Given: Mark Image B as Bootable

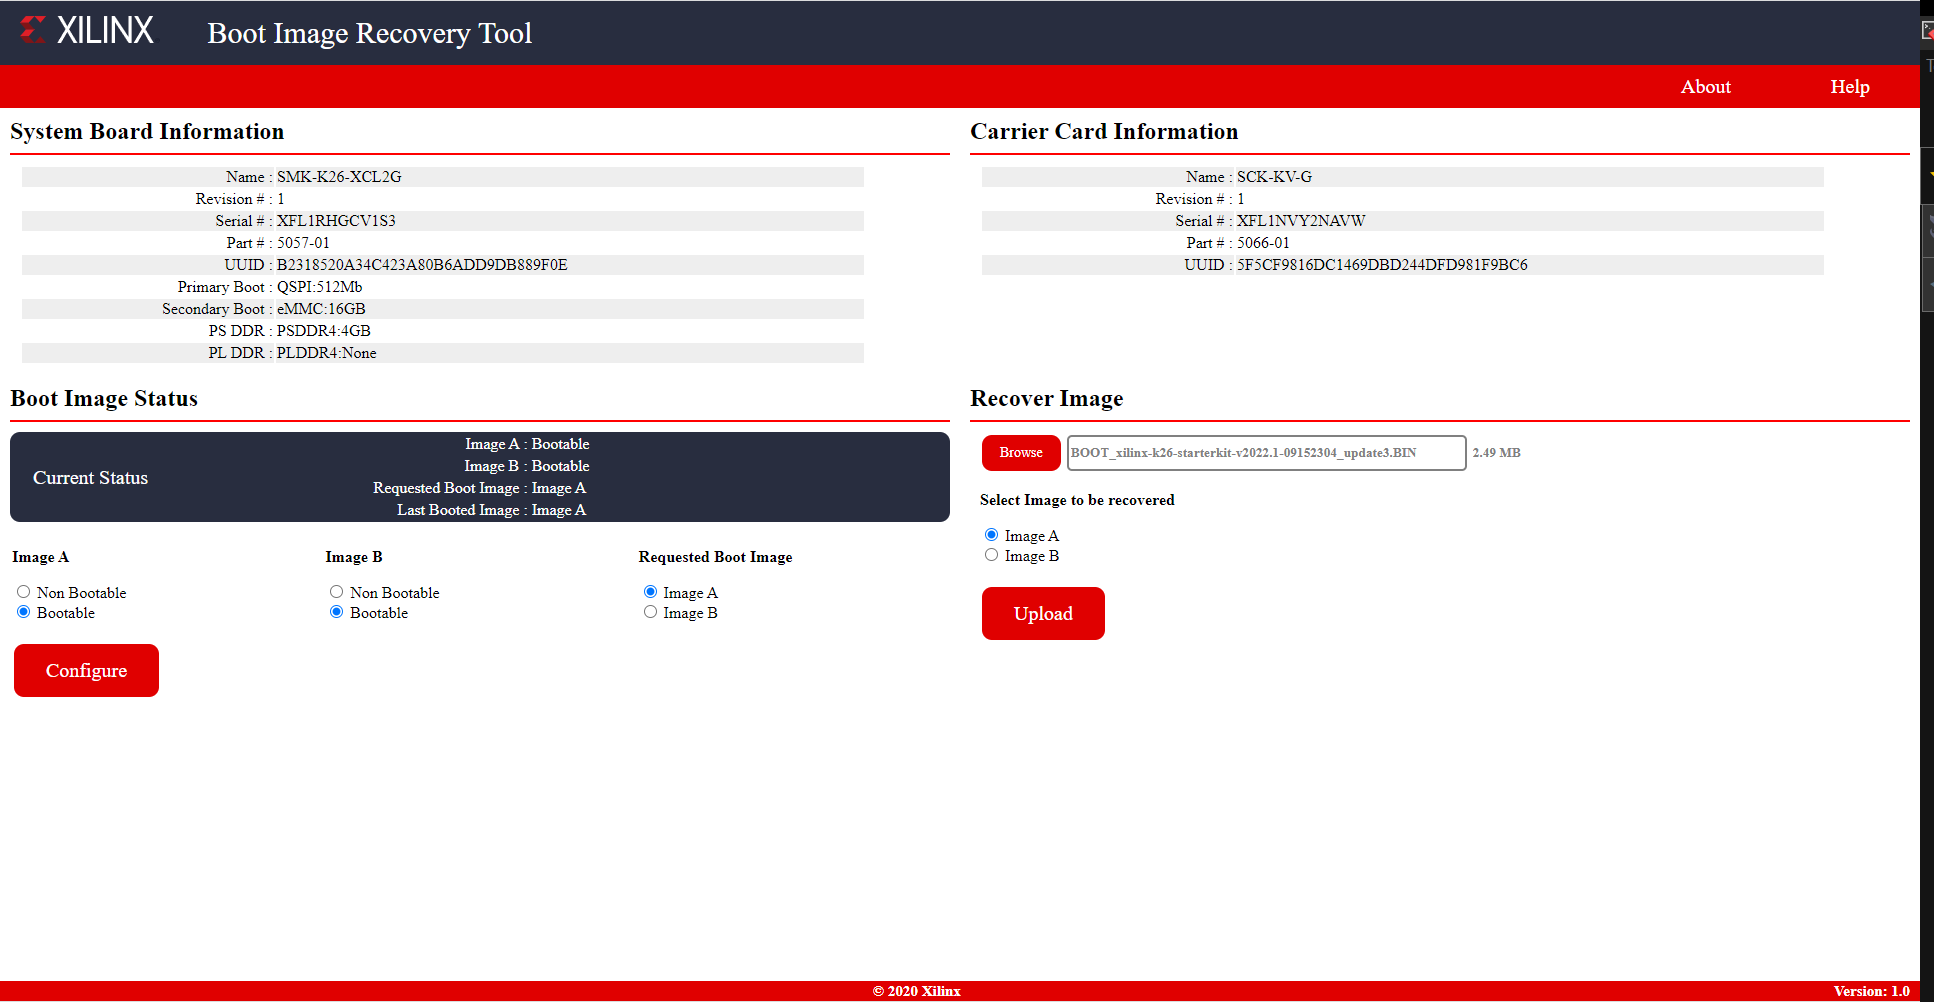Looking at the screenshot, I should point(337,612).
